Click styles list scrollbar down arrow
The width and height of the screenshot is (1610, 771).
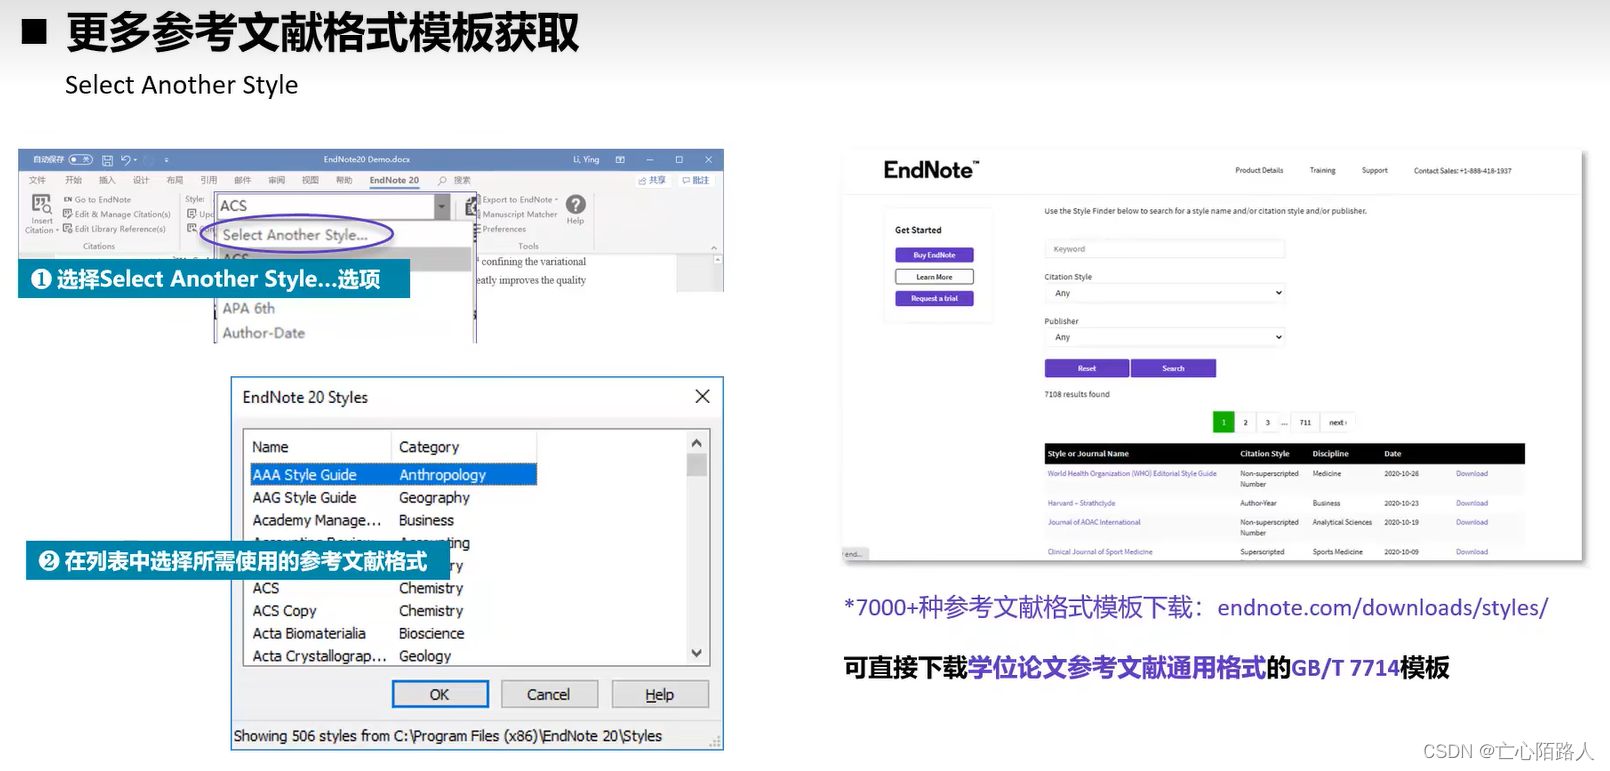697,653
